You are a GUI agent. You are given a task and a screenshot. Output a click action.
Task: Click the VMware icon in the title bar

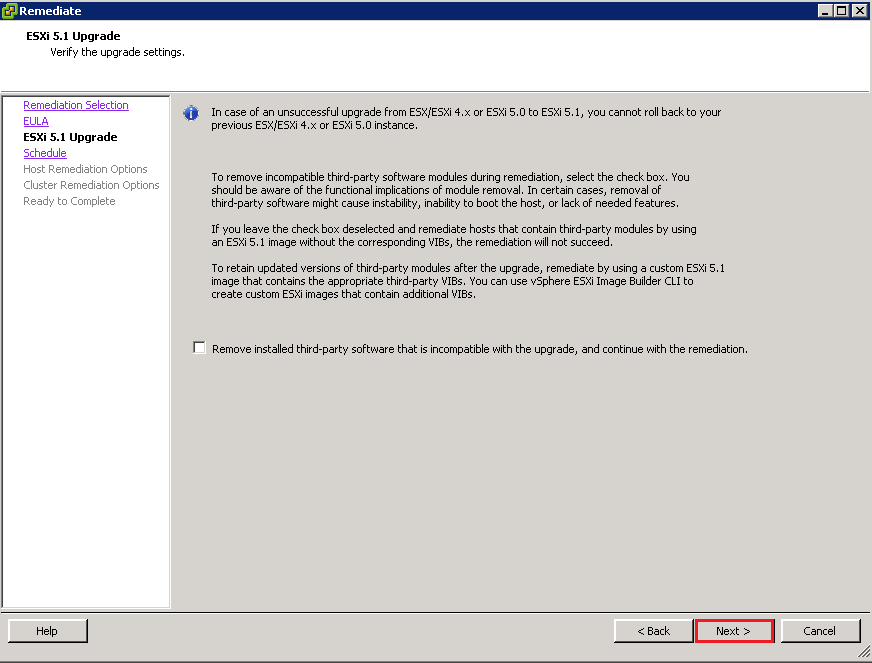10,11
